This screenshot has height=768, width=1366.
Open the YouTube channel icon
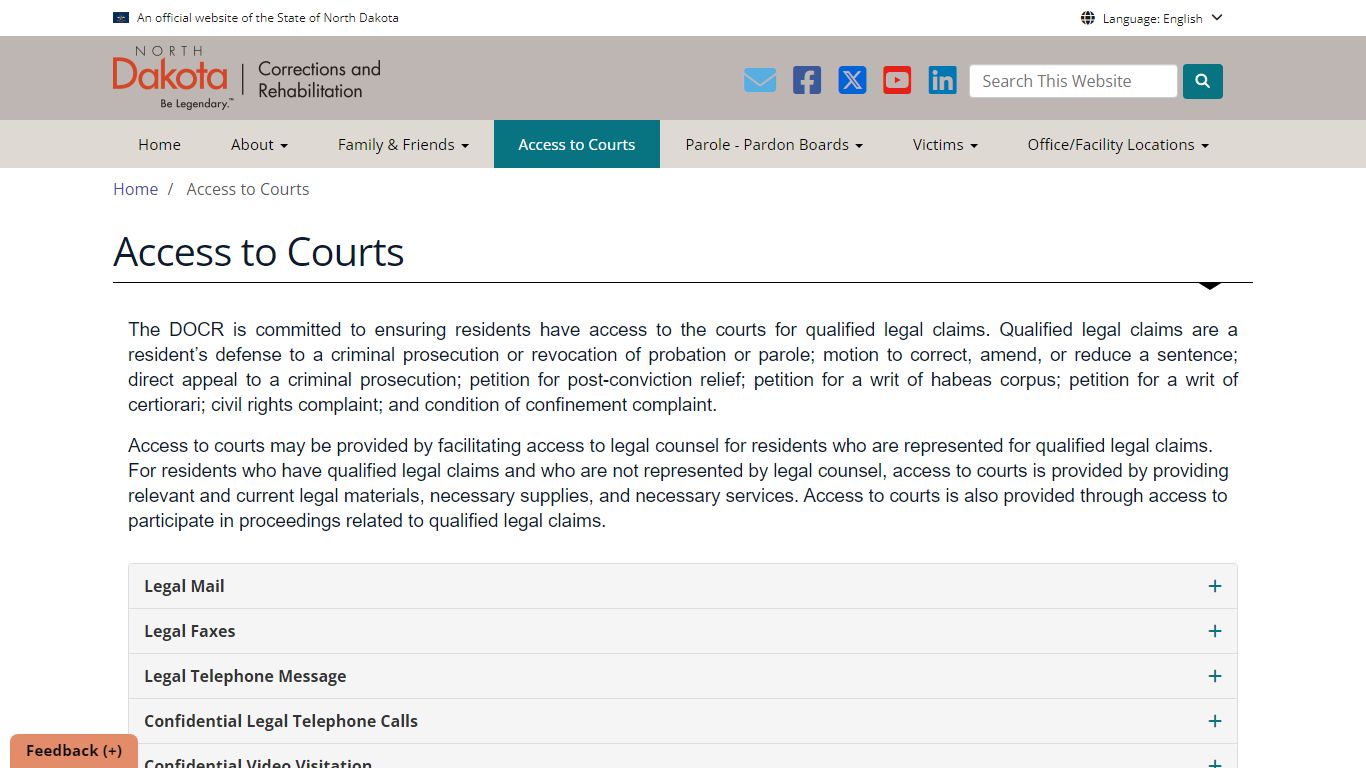pyautogui.click(x=897, y=81)
